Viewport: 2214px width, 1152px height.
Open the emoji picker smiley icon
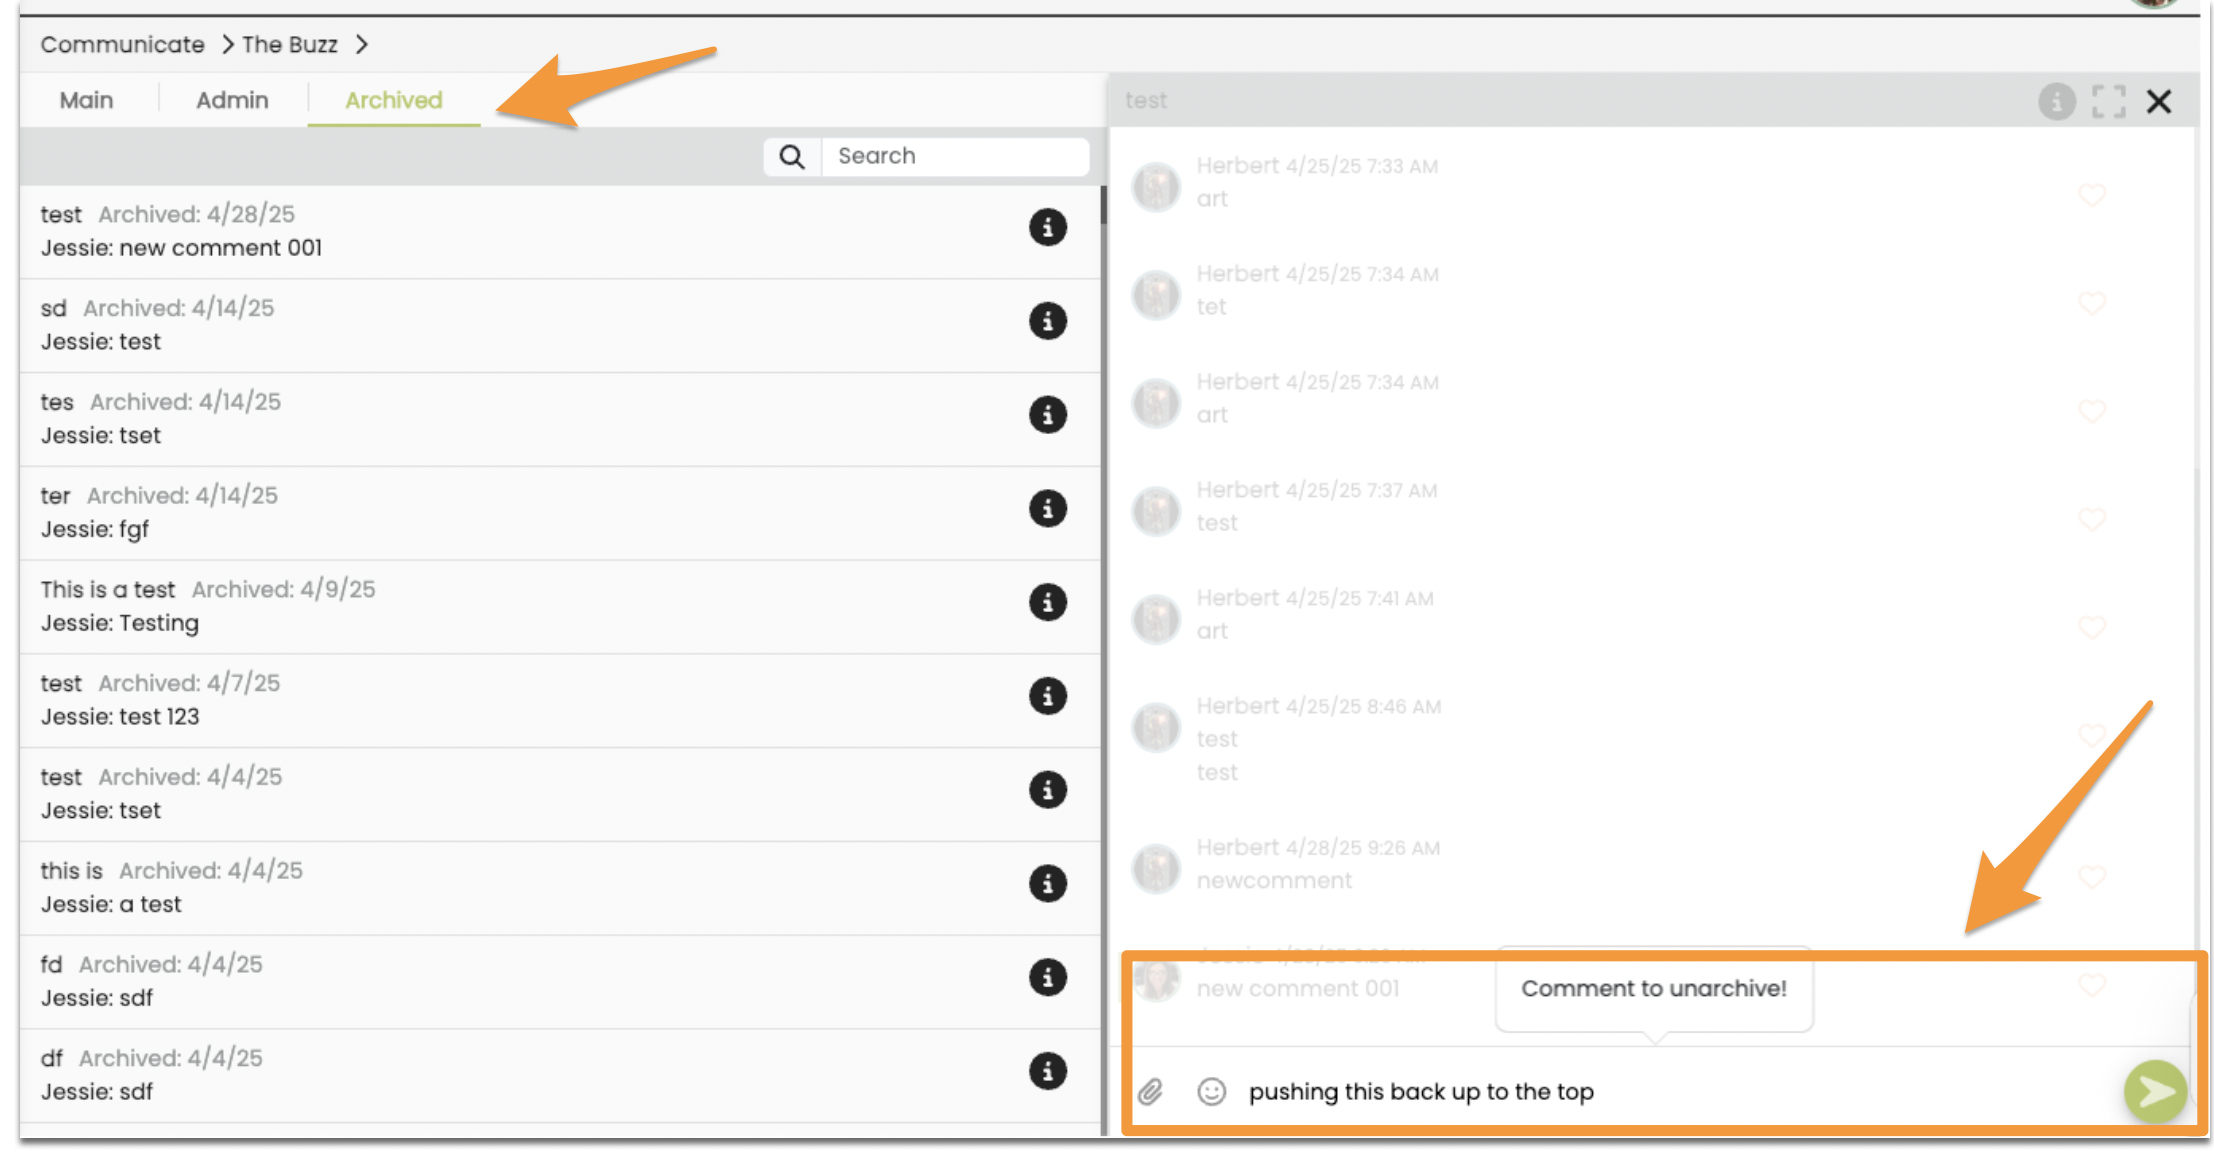pos(1211,1091)
